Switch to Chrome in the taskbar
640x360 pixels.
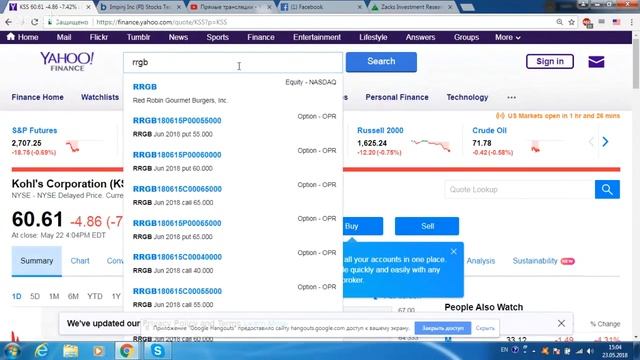pos(127,351)
